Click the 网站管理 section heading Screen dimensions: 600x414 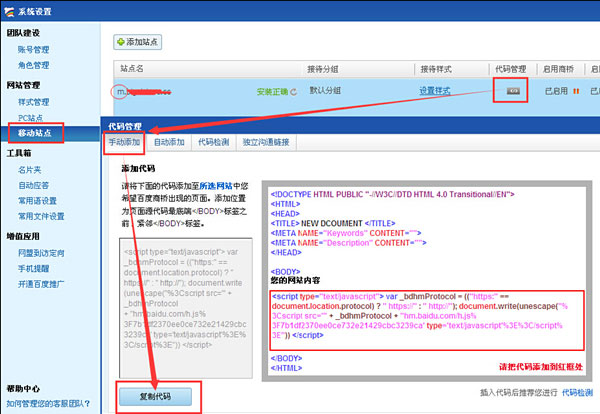[23, 85]
